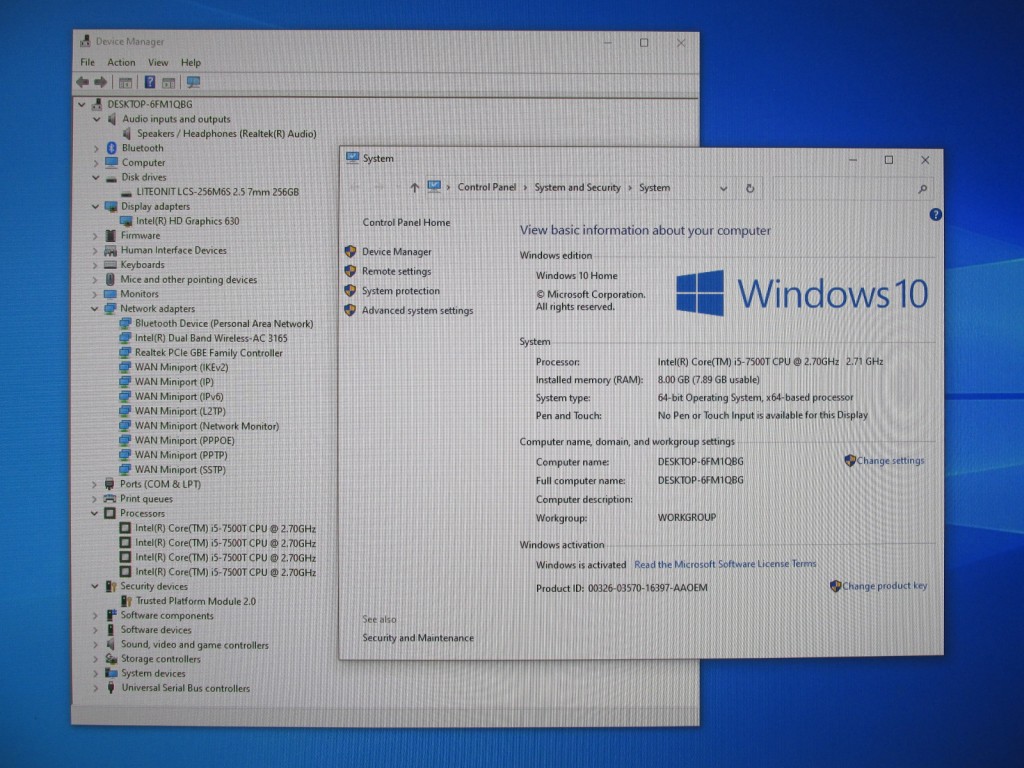Click the Back arrow in Device Manager toolbar
This screenshot has height=768, width=1024.
(x=82, y=82)
